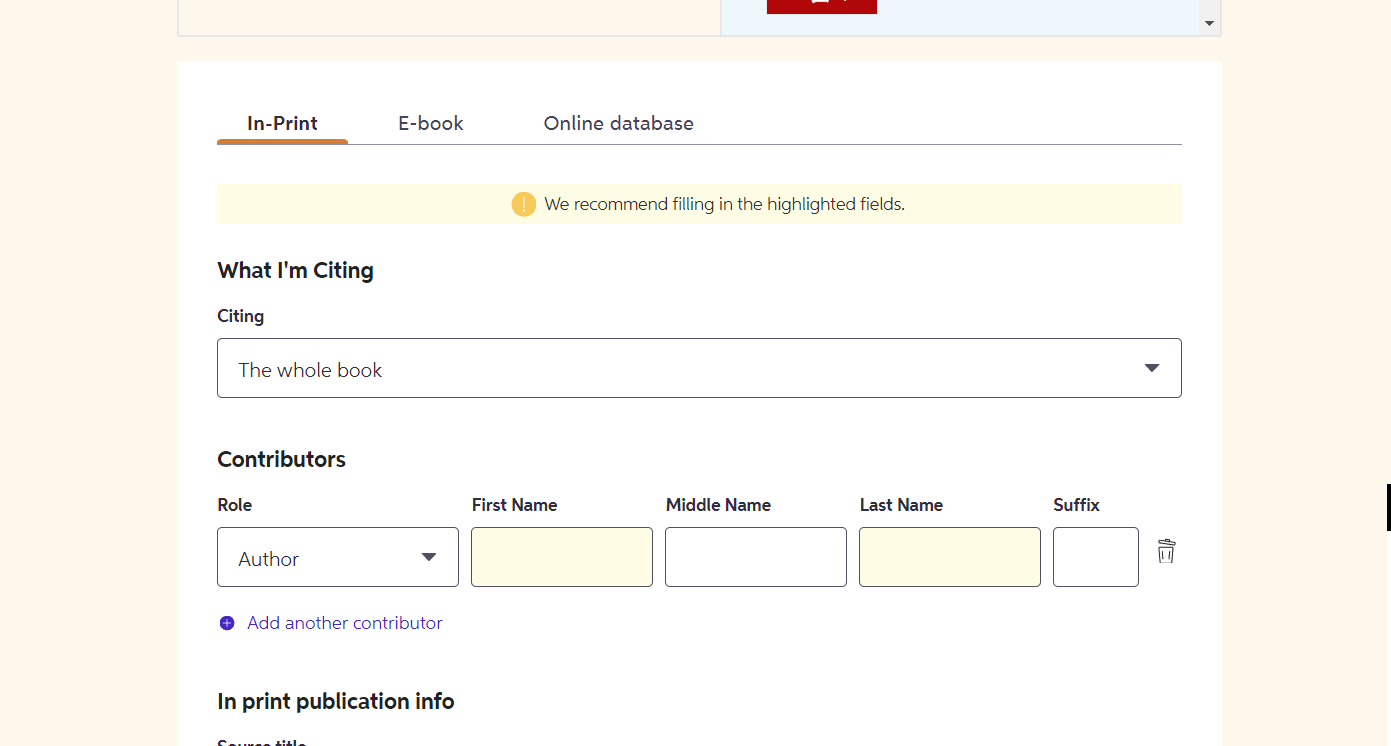Select 'The whole book' combo box
The height and width of the screenshot is (746, 1391).
tap(699, 368)
